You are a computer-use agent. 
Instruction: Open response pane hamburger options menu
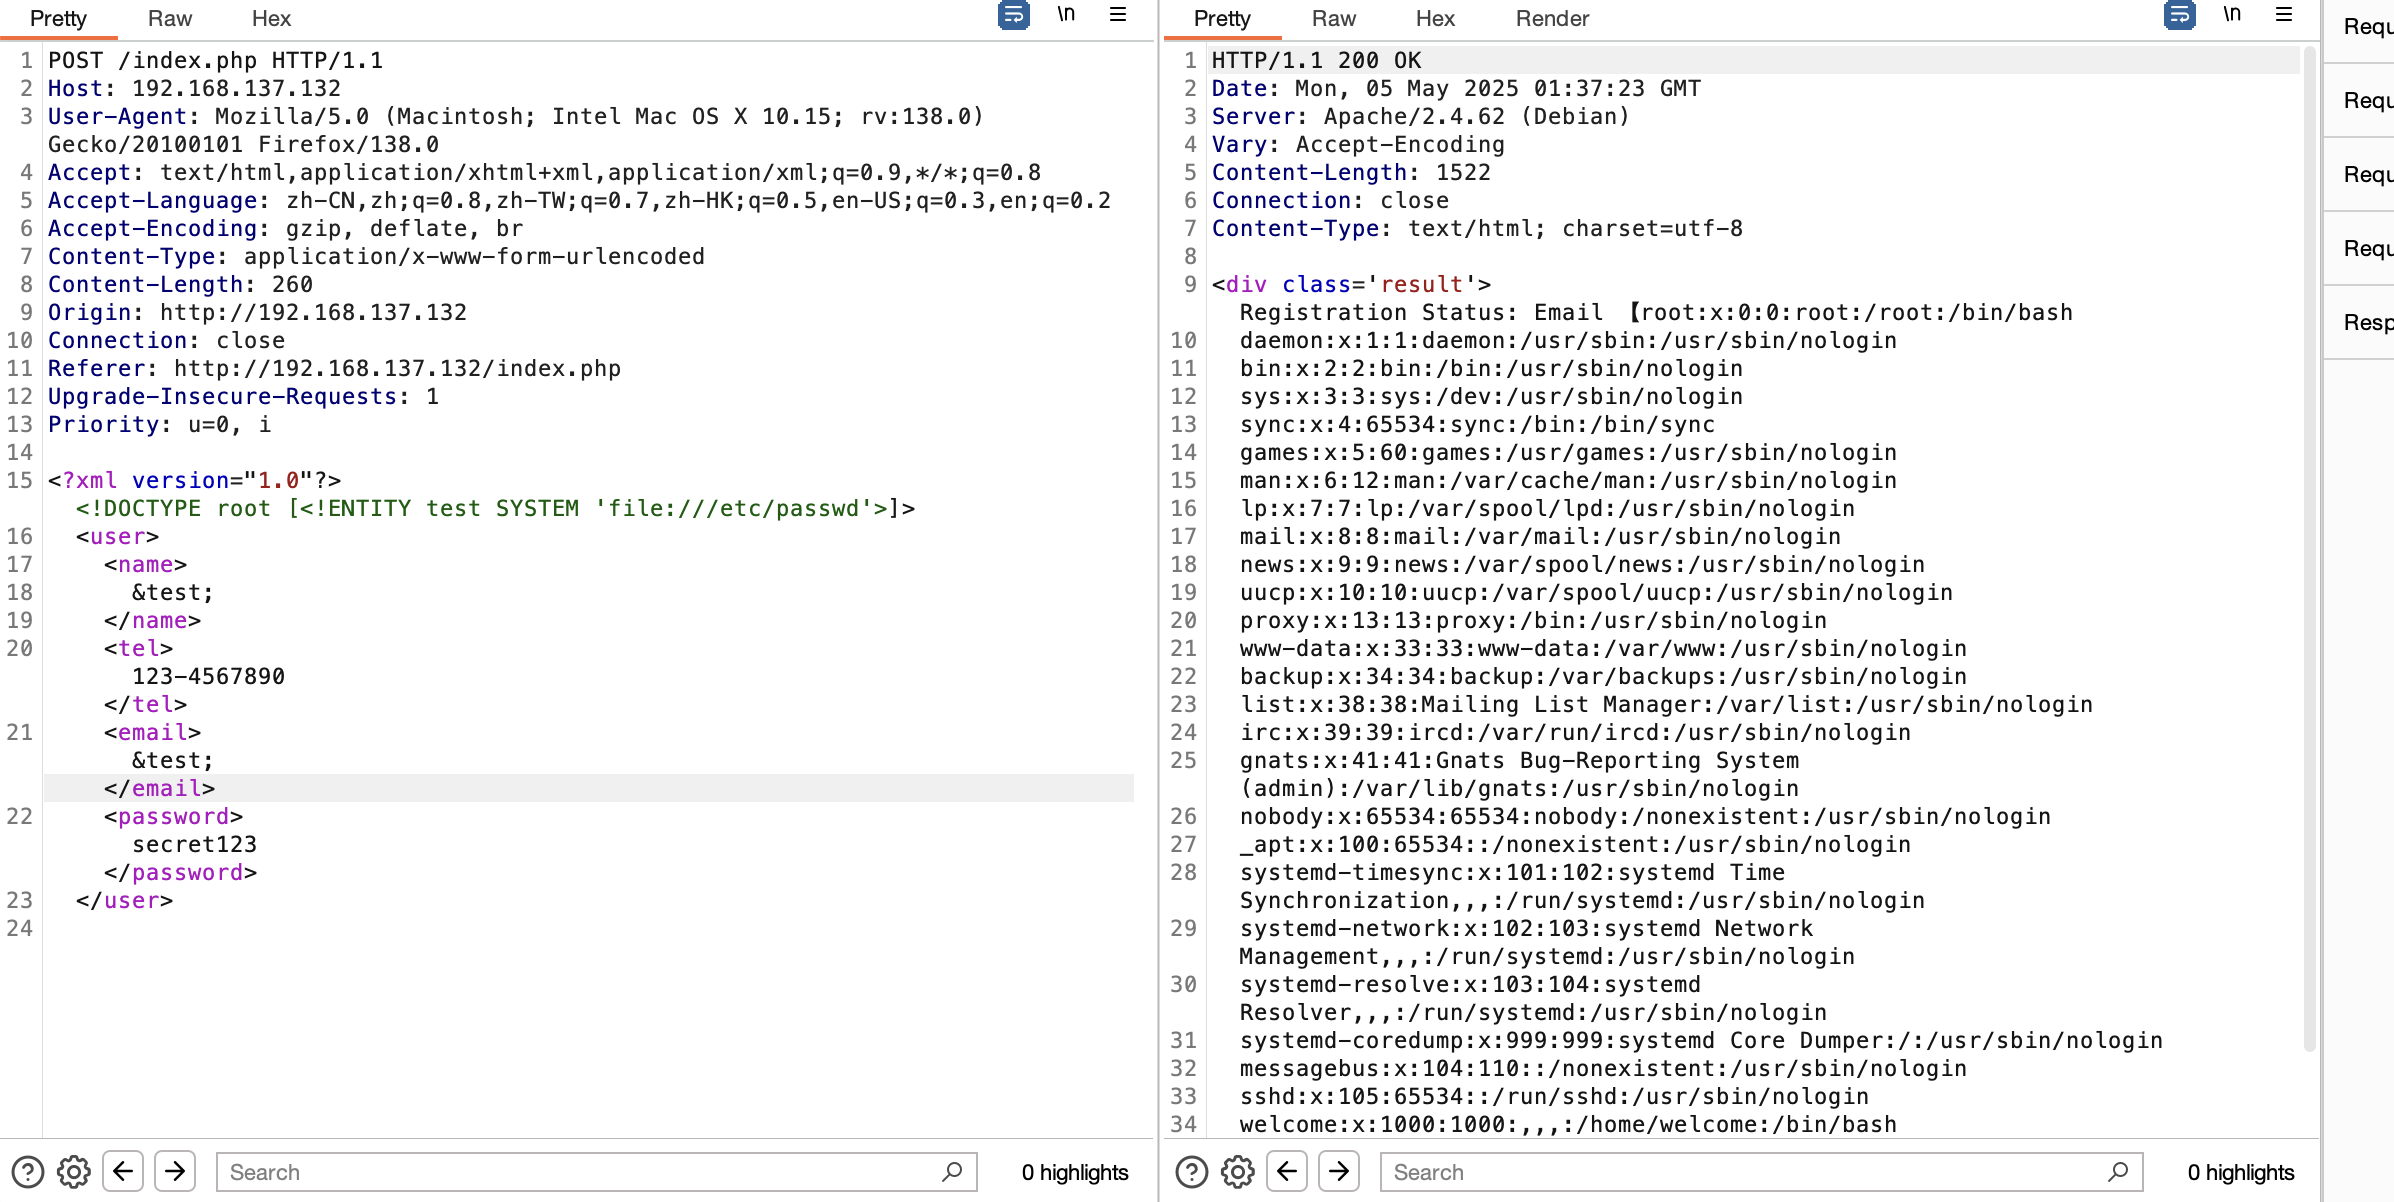point(2284,14)
